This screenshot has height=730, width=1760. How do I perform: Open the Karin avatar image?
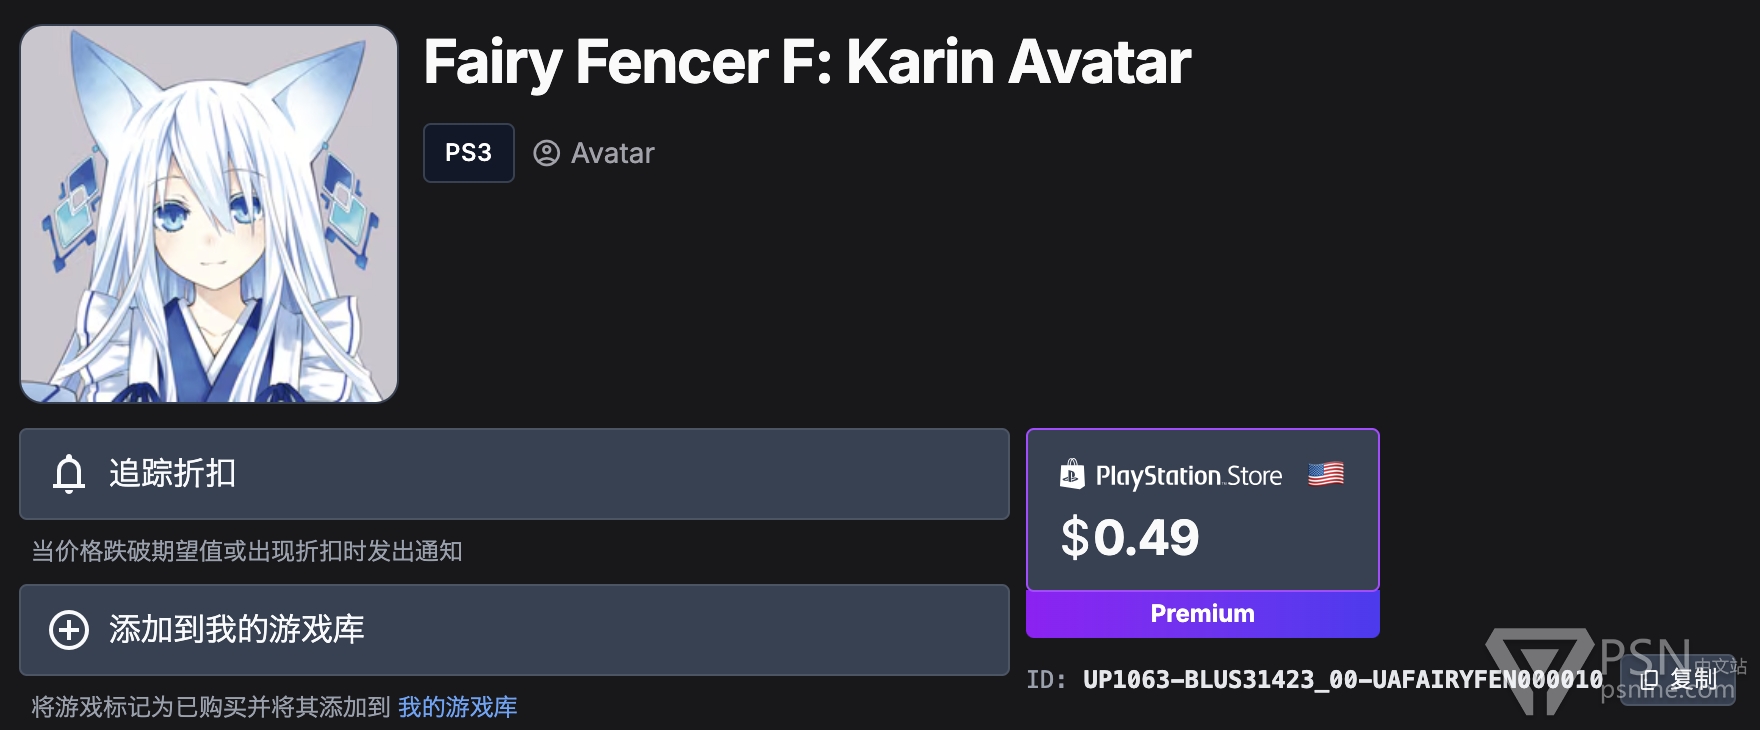209,214
